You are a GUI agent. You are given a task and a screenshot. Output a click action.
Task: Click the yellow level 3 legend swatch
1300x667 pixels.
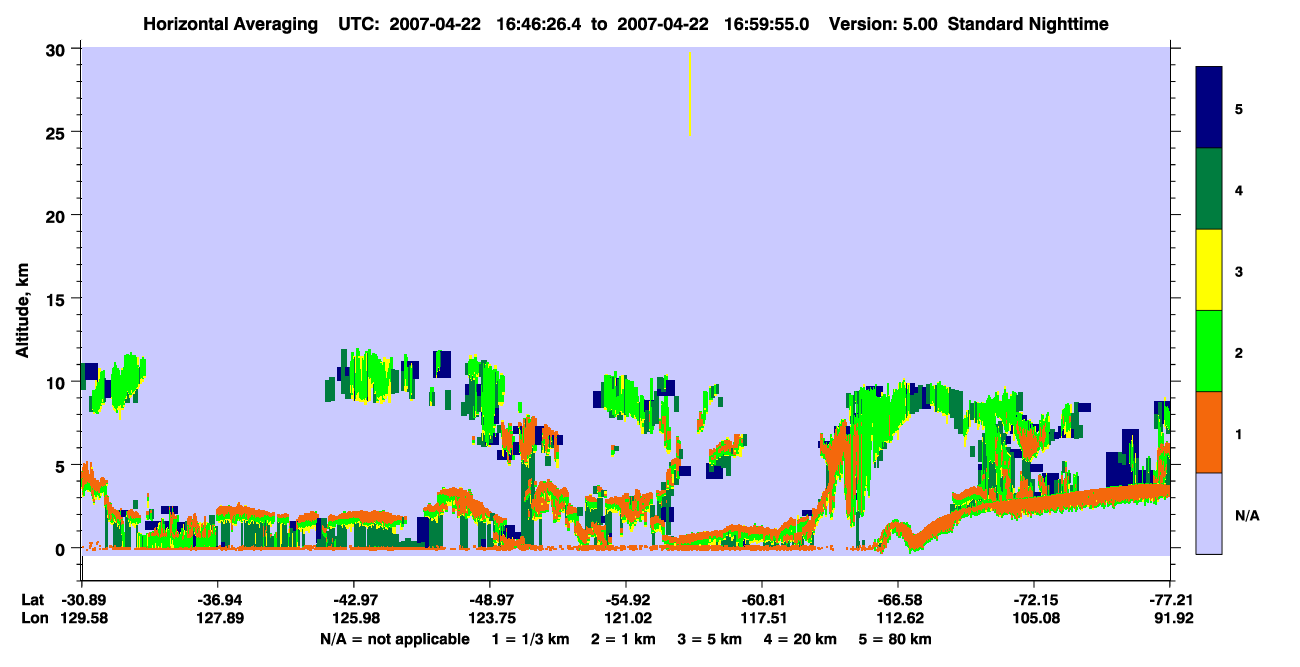pos(1209,270)
